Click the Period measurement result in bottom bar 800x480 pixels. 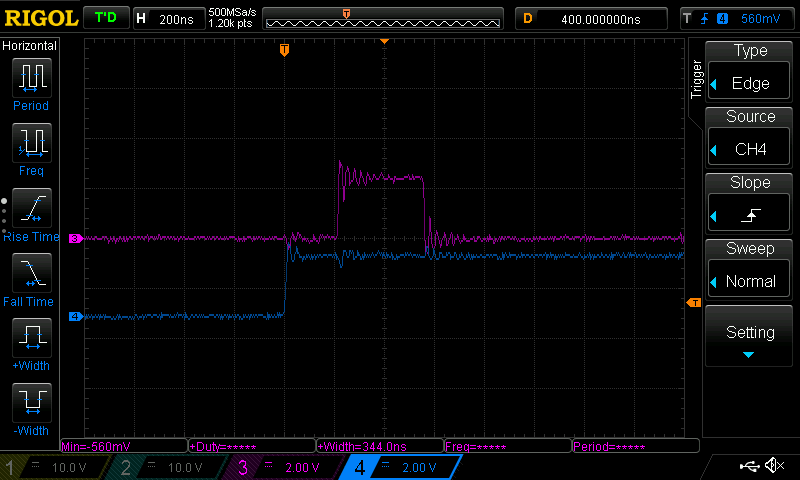[x=636, y=446]
